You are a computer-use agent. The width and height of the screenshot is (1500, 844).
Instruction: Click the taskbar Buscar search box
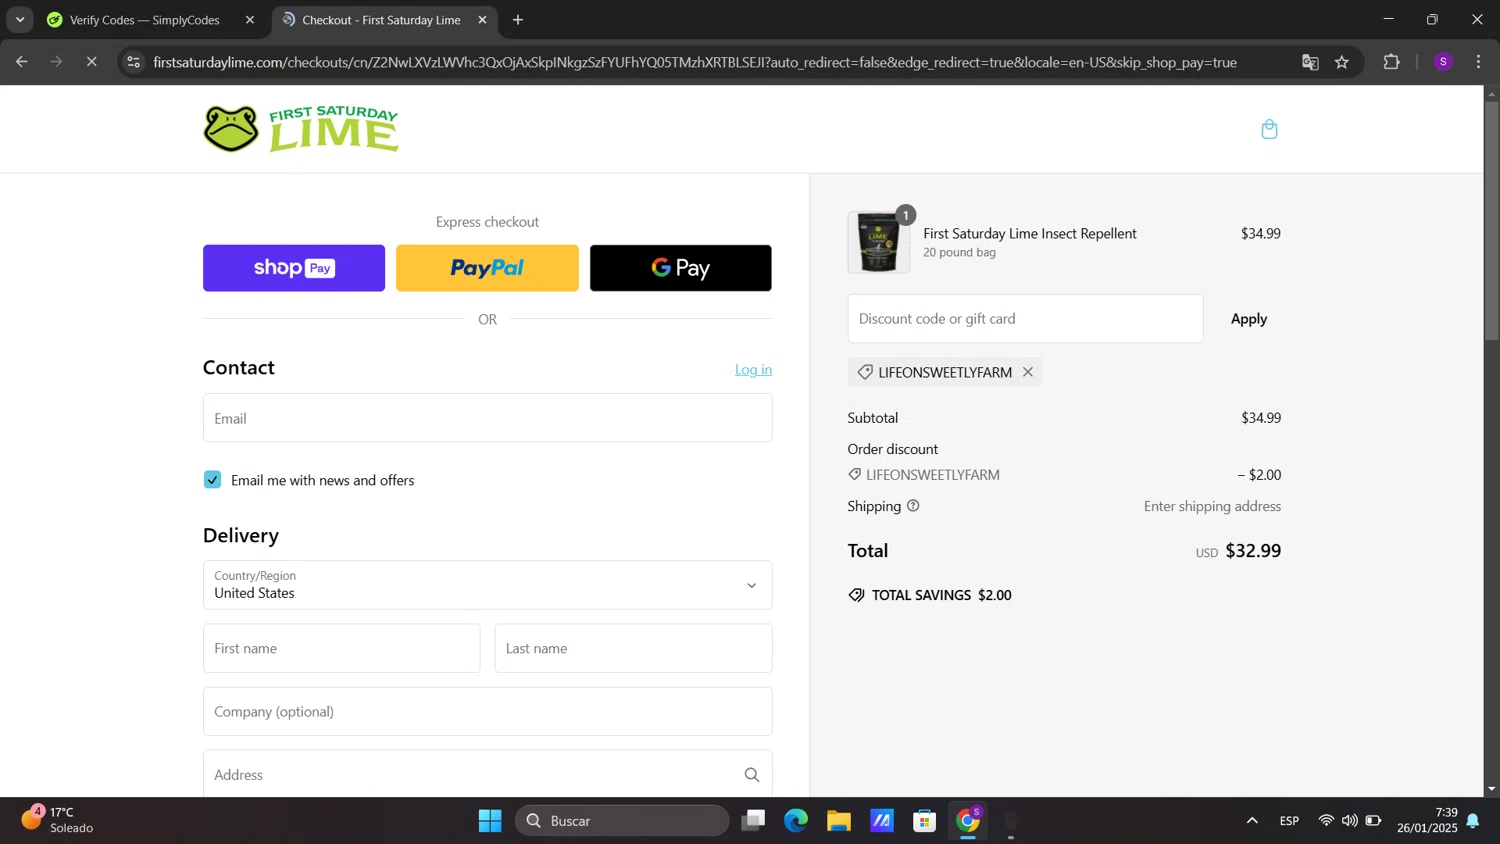(622, 821)
